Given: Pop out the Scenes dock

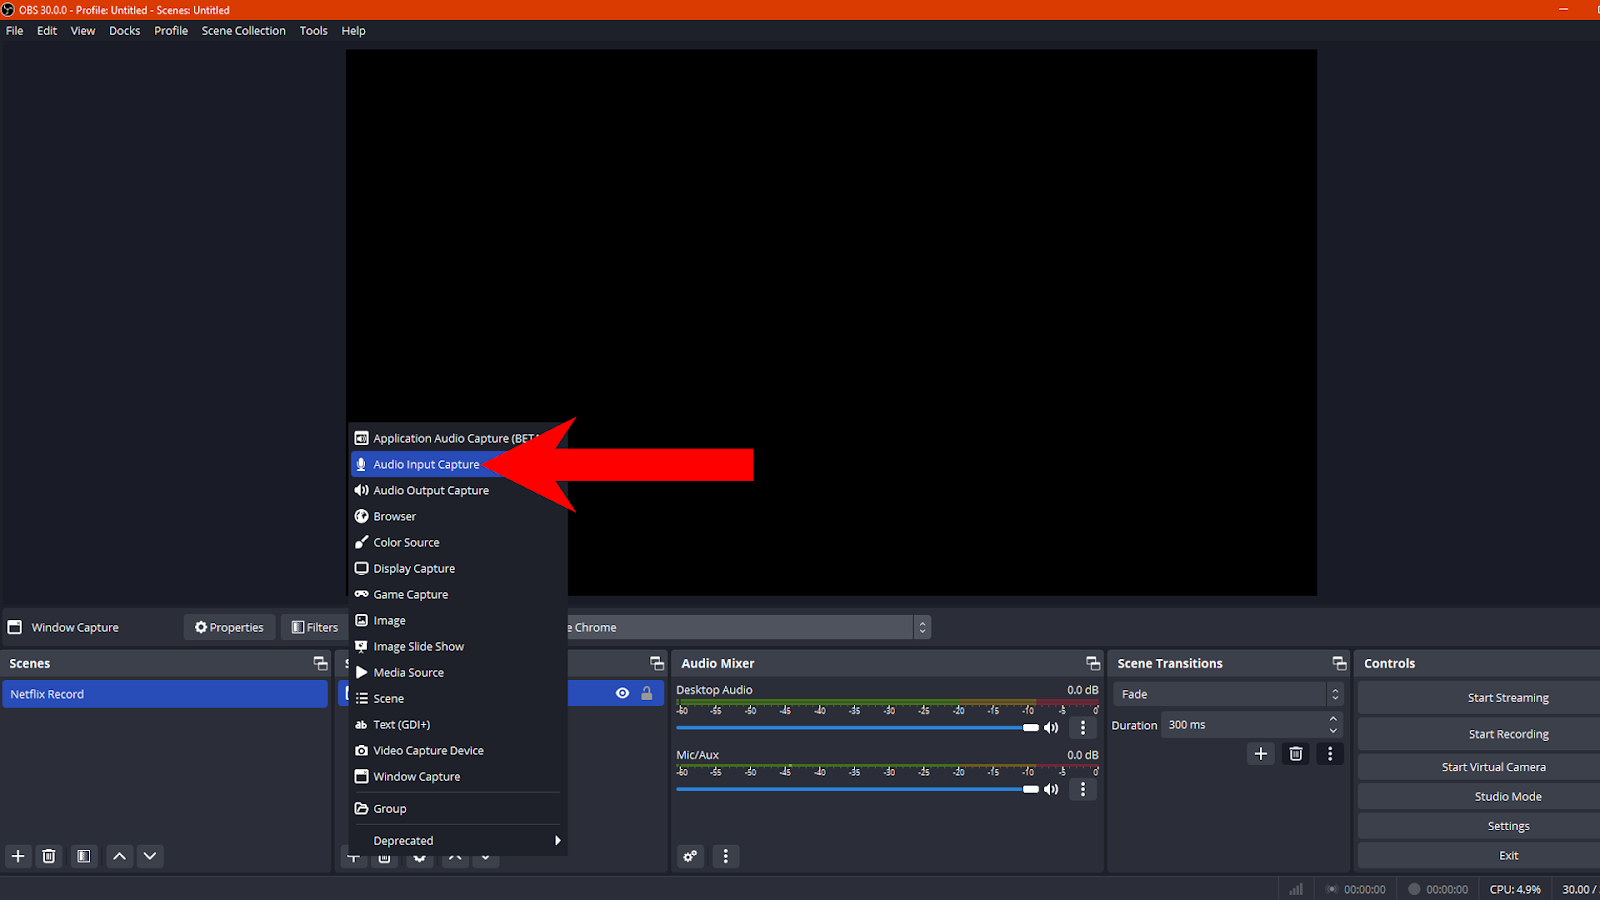Looking at the screenshot, I should [320, 662].
